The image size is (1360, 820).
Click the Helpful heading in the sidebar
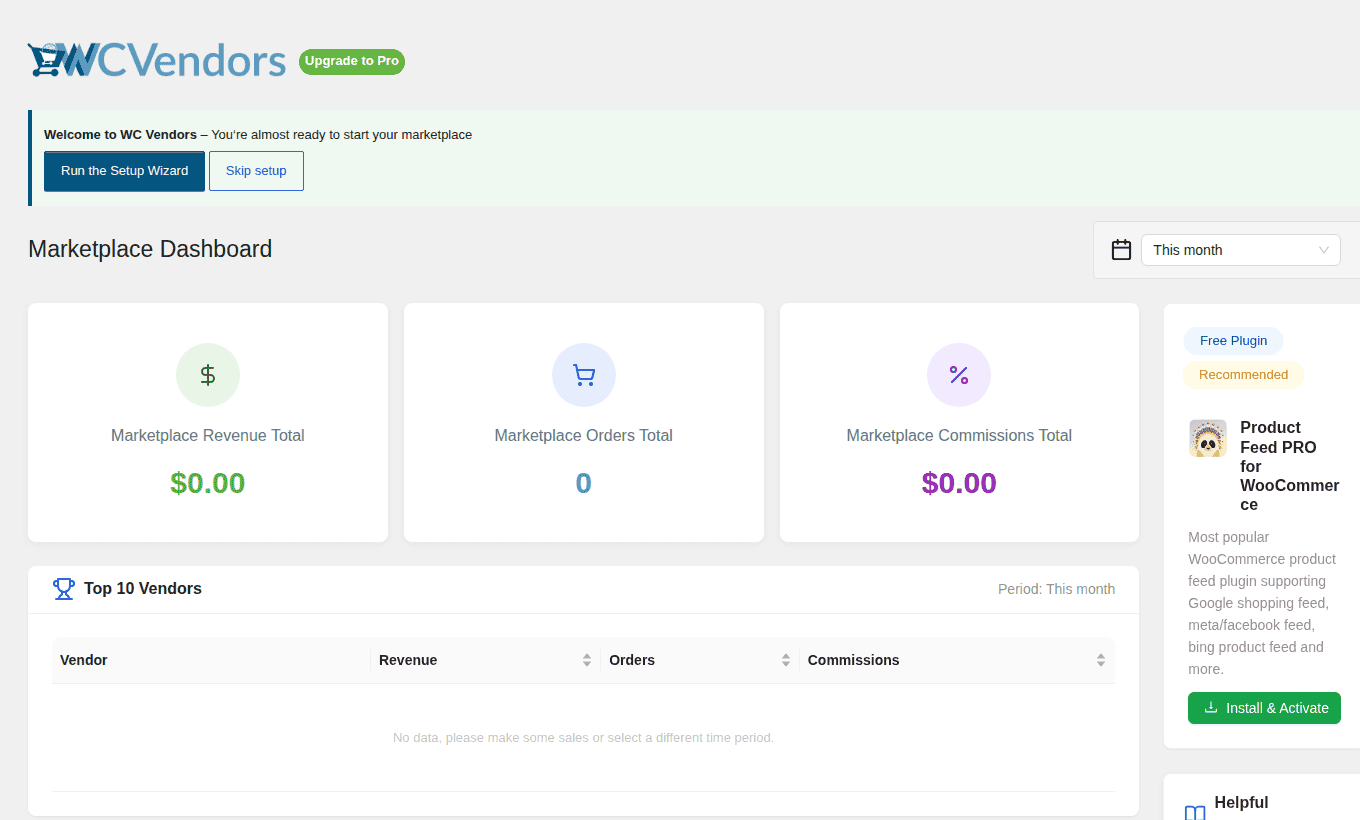[1241, 803]
